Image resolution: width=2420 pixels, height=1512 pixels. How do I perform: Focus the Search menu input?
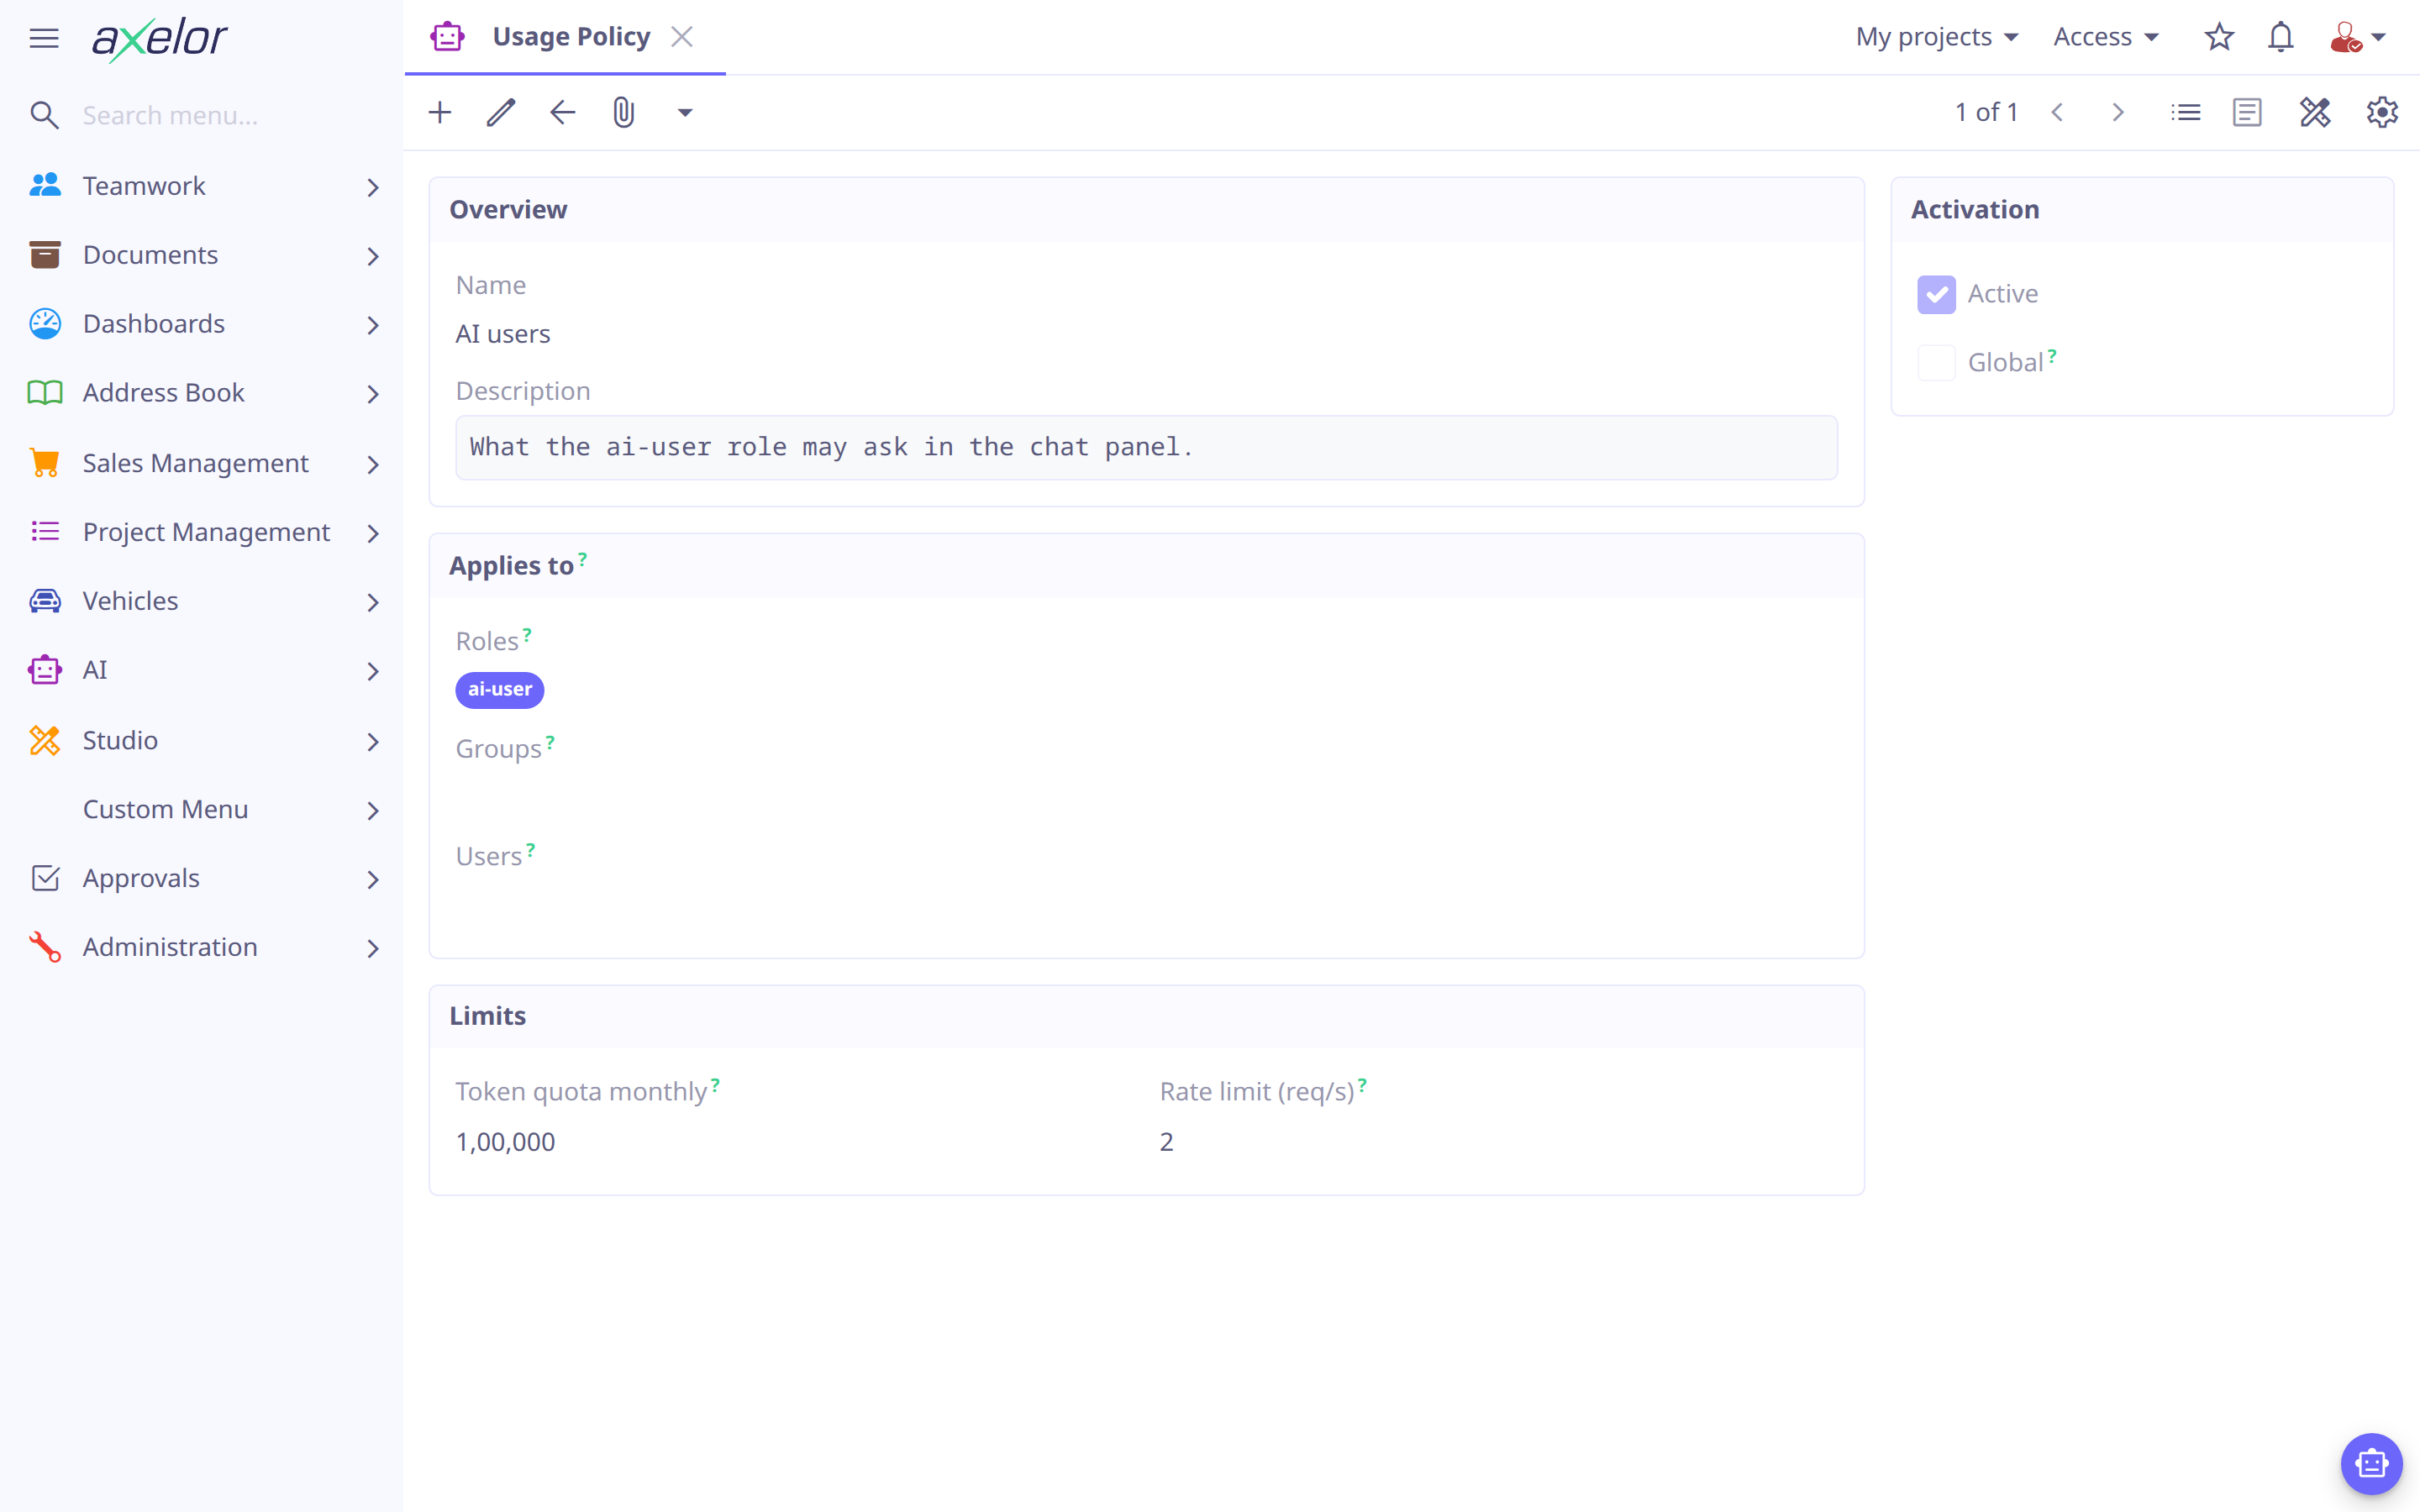[x=230, y=115]
